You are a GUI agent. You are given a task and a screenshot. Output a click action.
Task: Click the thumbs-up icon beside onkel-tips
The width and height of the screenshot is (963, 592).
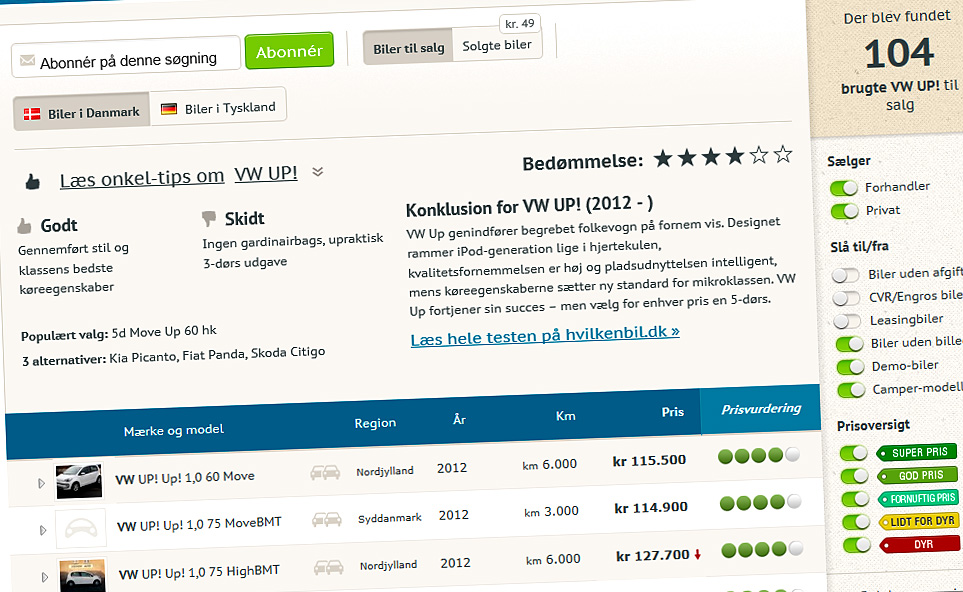tap(33, 182)
